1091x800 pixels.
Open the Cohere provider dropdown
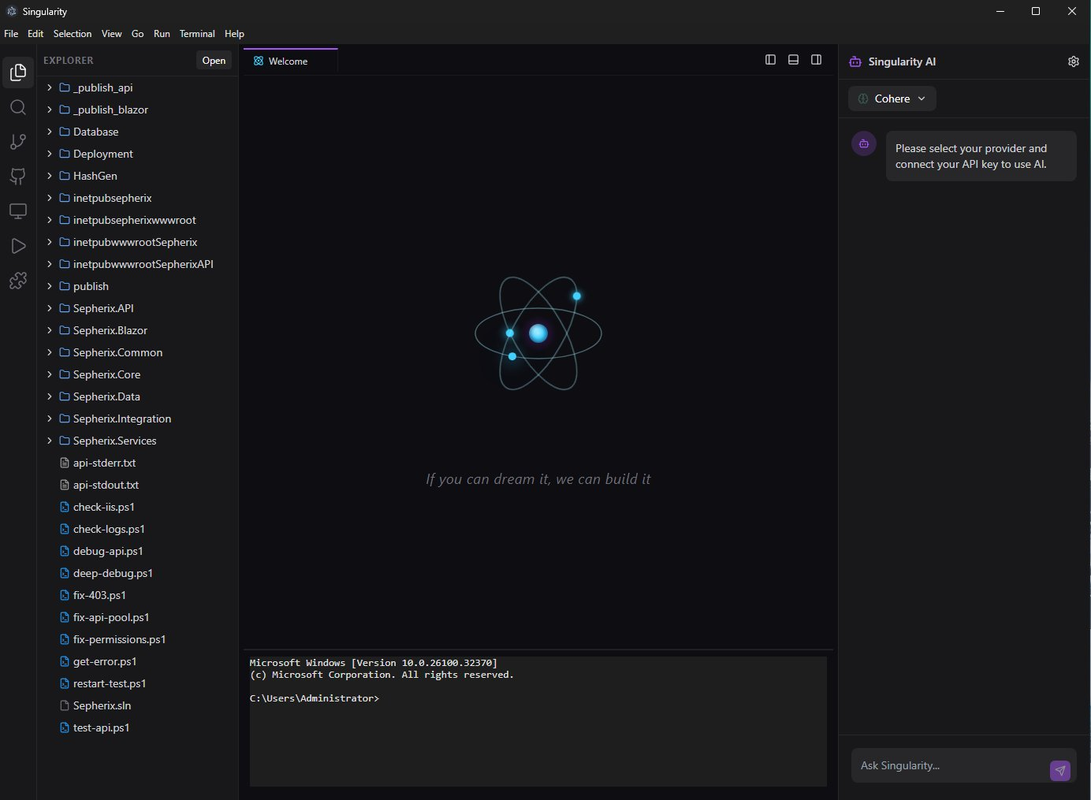[x=891, y=98]
